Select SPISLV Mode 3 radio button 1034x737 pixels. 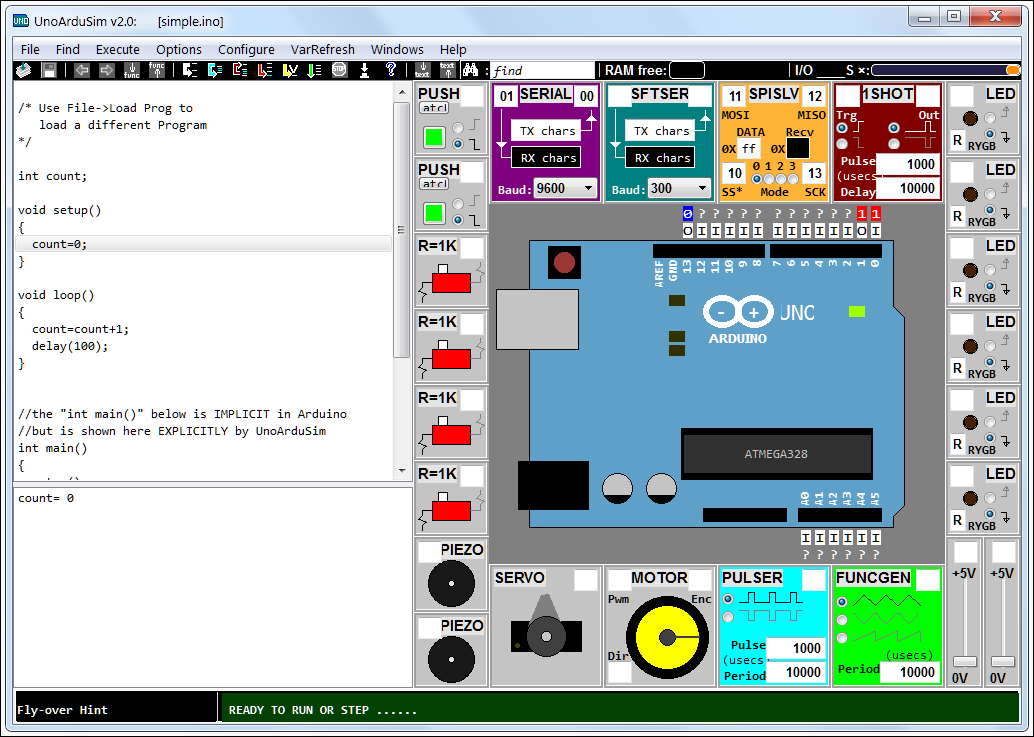coord(793,179)
